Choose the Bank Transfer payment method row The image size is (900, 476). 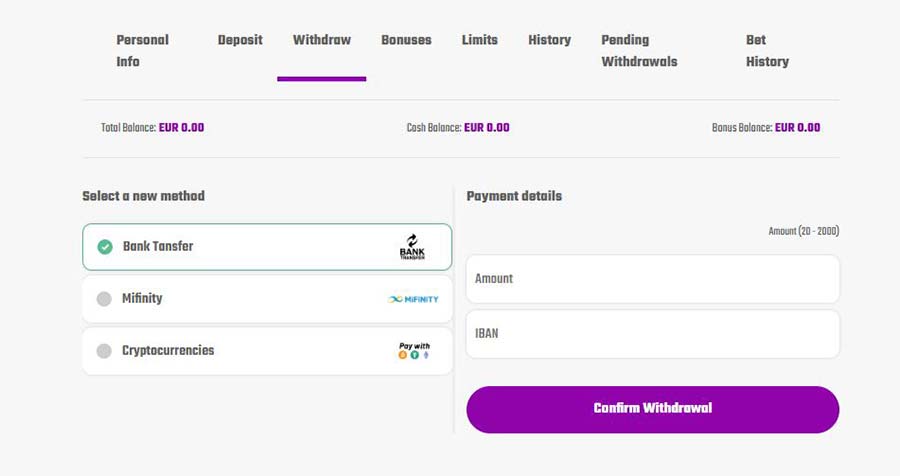(267, 247)
